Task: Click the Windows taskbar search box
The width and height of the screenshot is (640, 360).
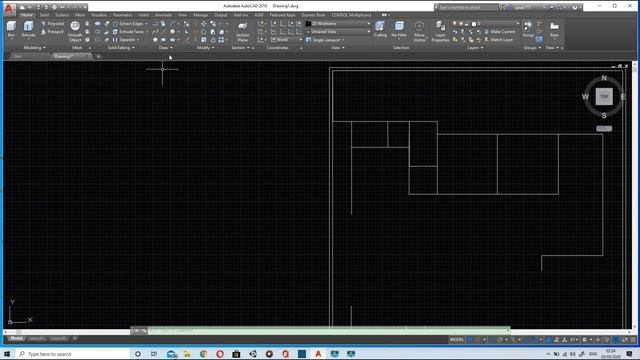Action: coord(73,354)
